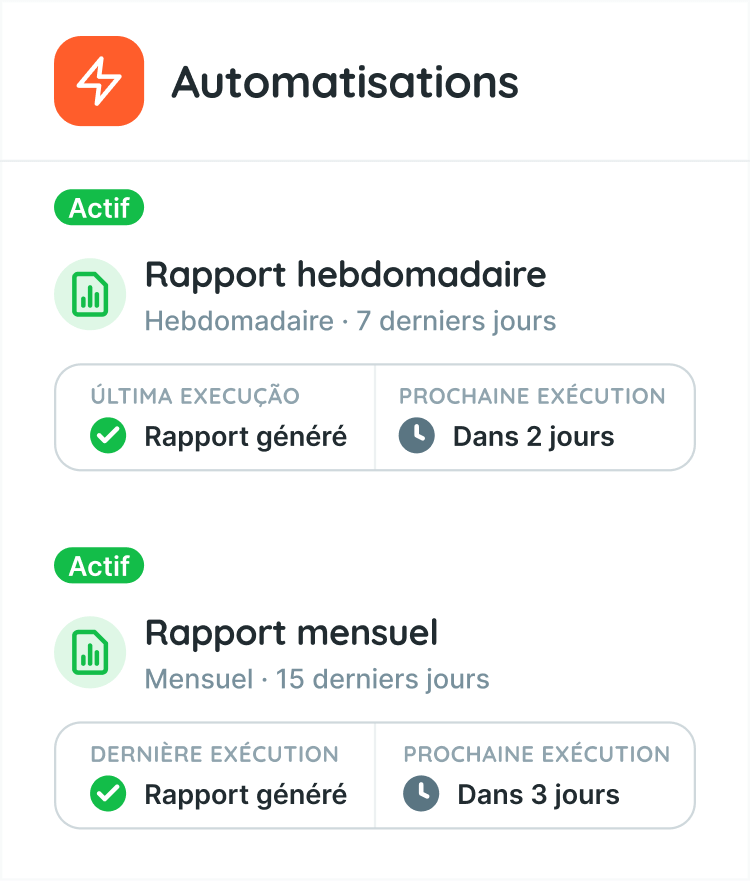750x881 pixels.
Task: Click the clock icon beside Dans 2 jours
Action: point(417,437)
